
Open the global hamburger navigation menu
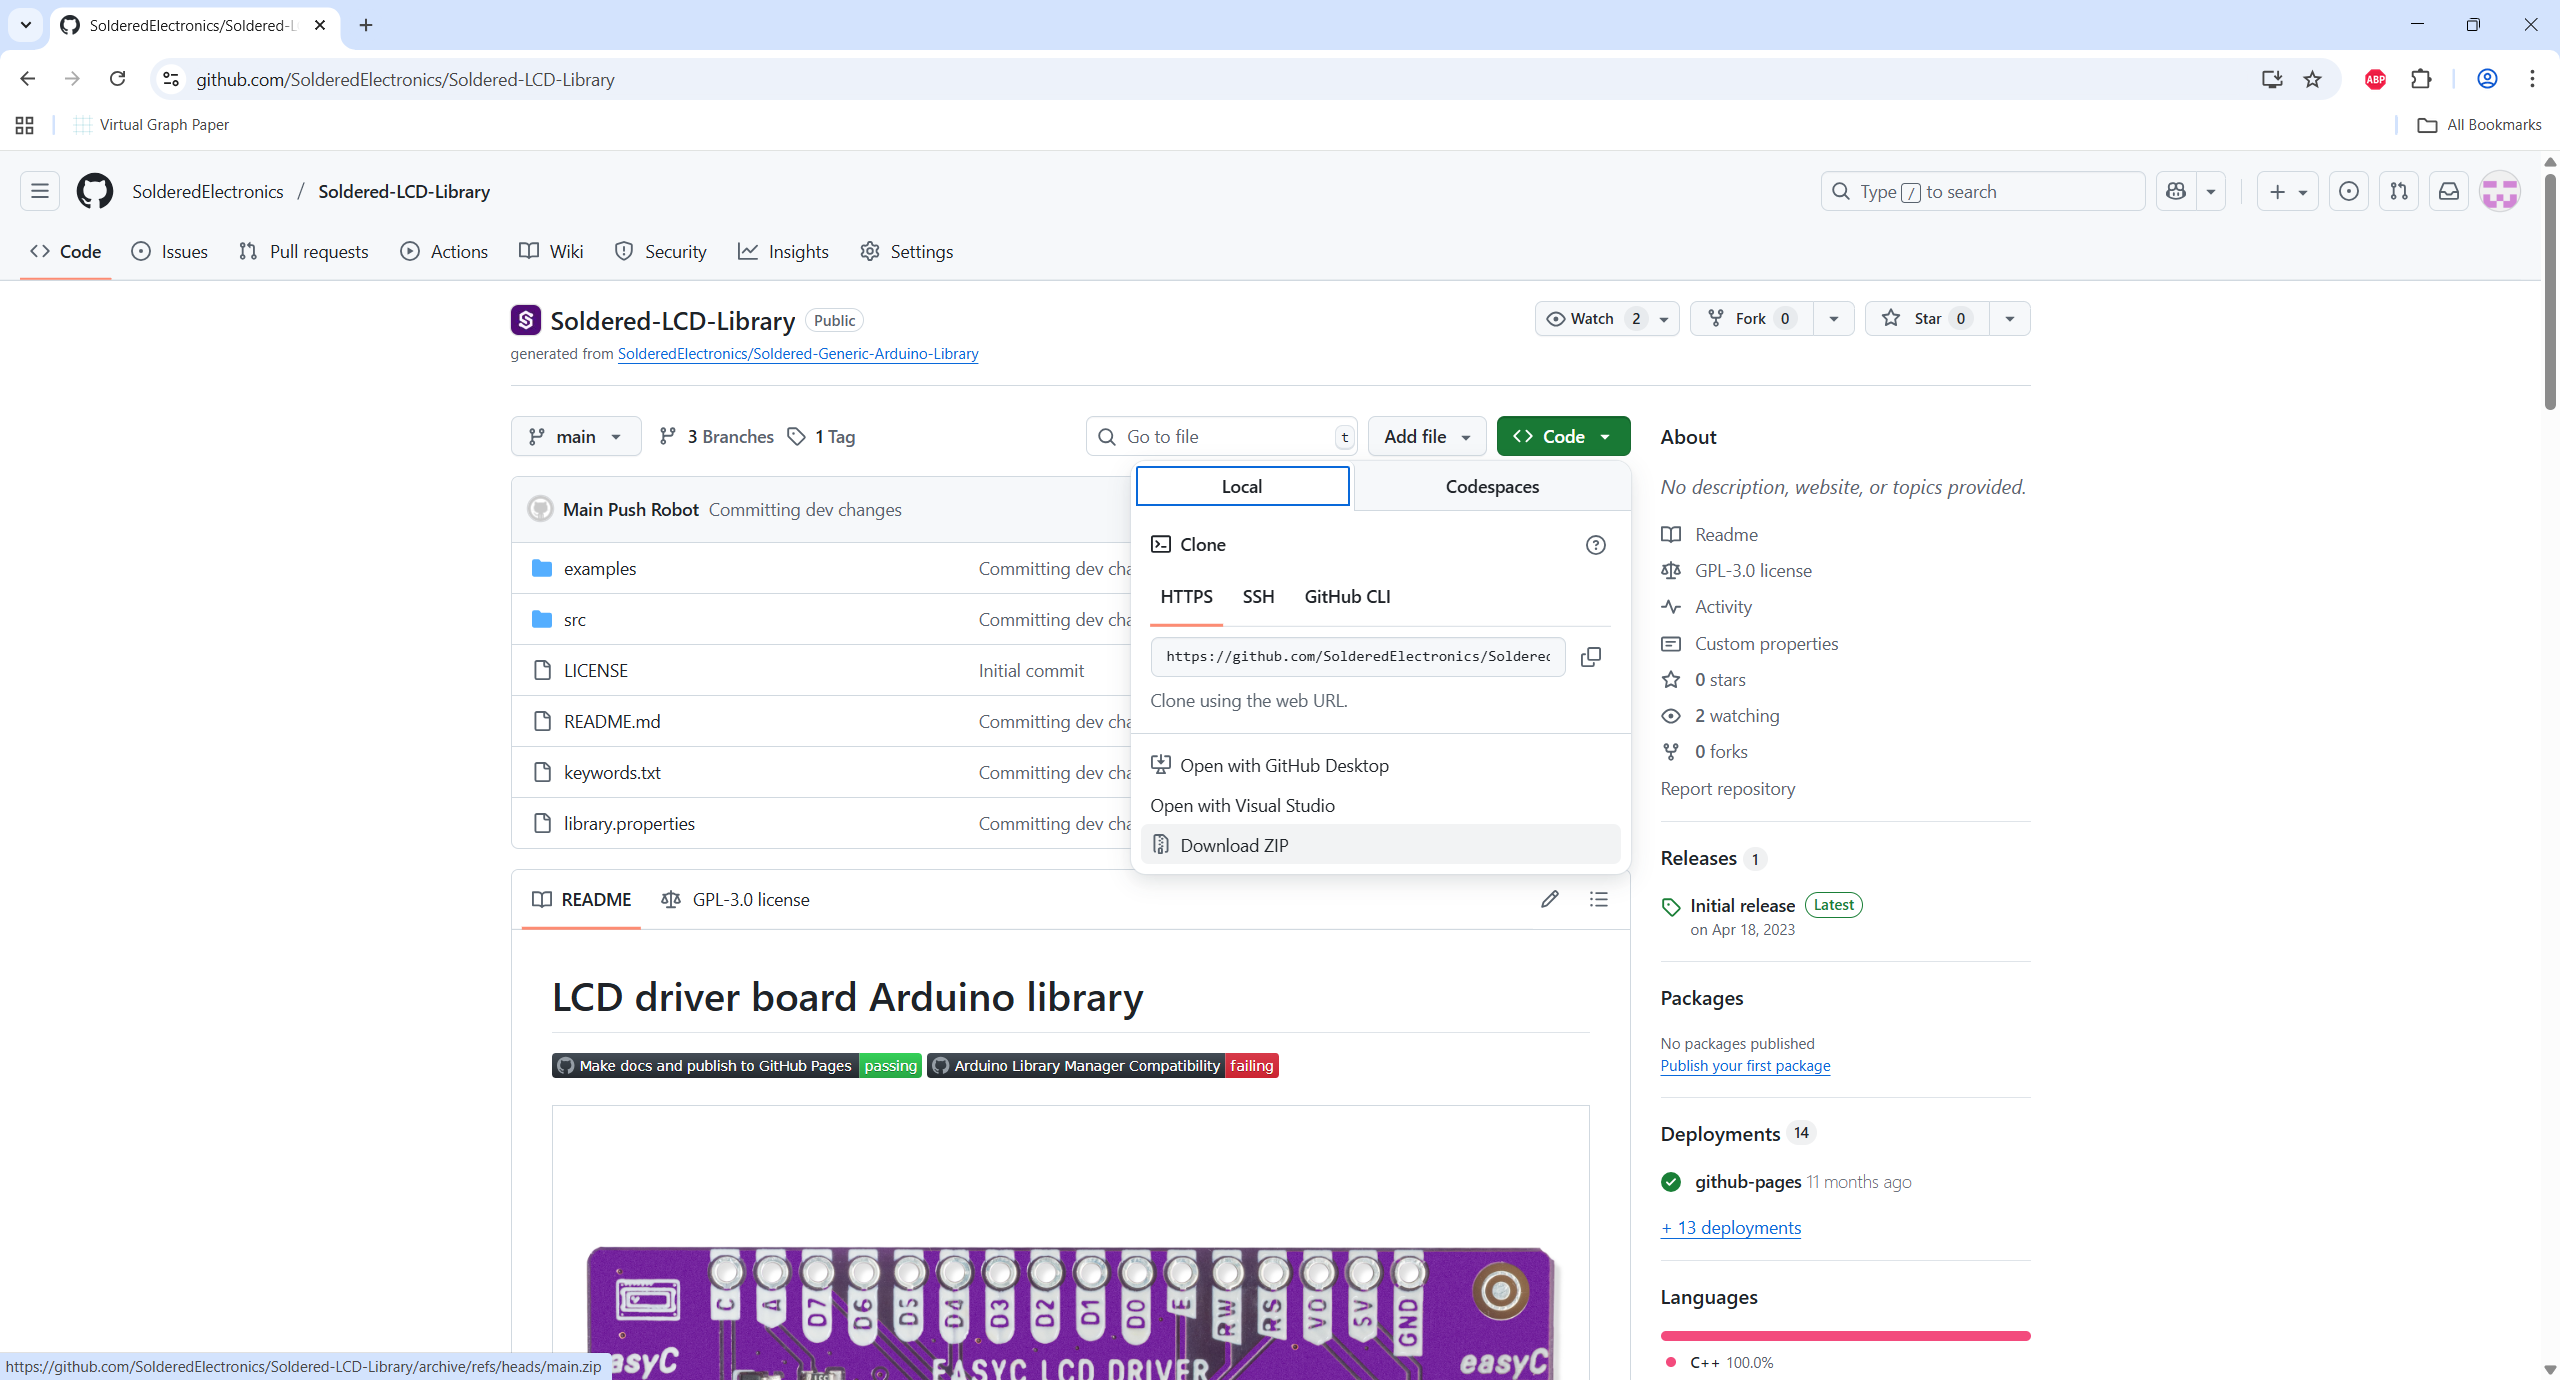click(40, 191)
